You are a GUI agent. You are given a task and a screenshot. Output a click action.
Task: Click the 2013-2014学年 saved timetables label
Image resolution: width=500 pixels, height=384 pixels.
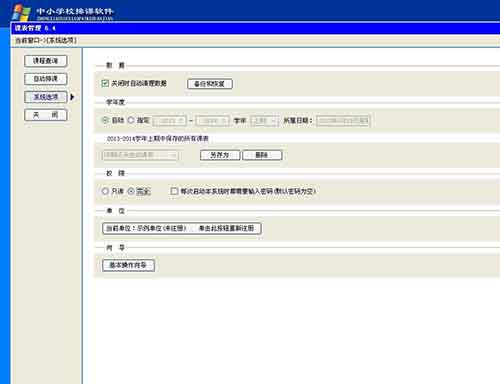click(x=158, y=139)
